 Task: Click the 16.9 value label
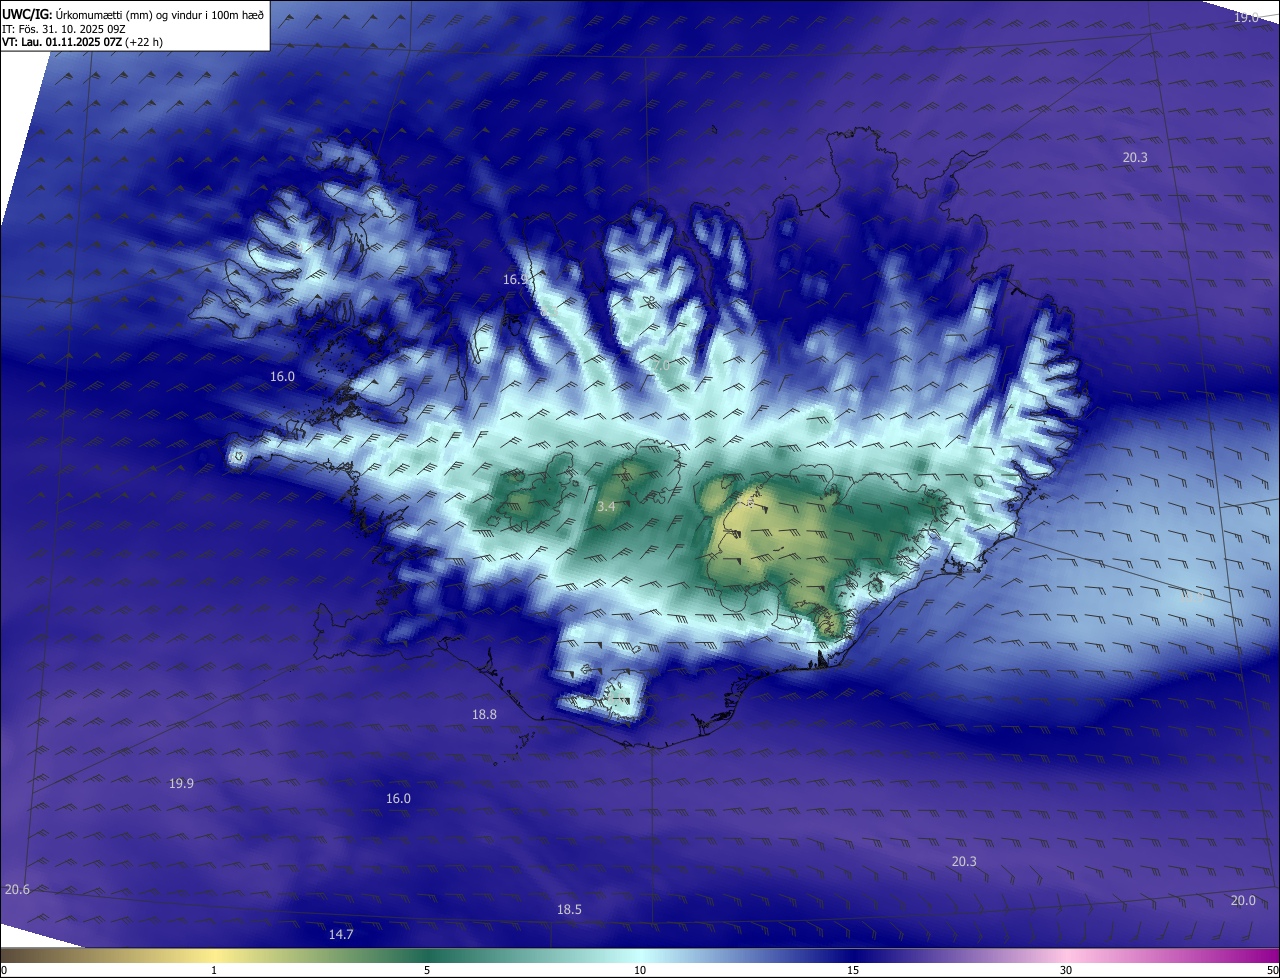[x=516, y=280]
